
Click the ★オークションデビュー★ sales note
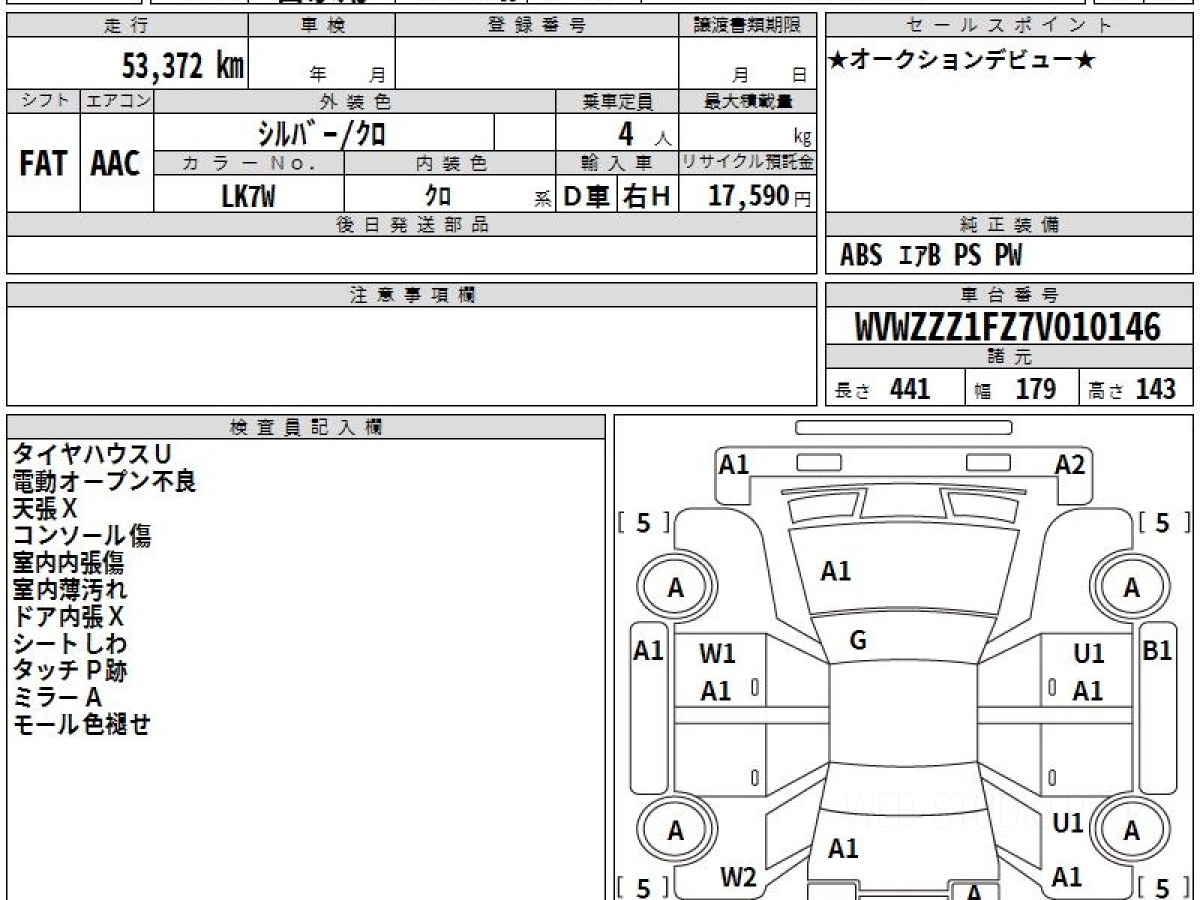(x=962, y=61)
